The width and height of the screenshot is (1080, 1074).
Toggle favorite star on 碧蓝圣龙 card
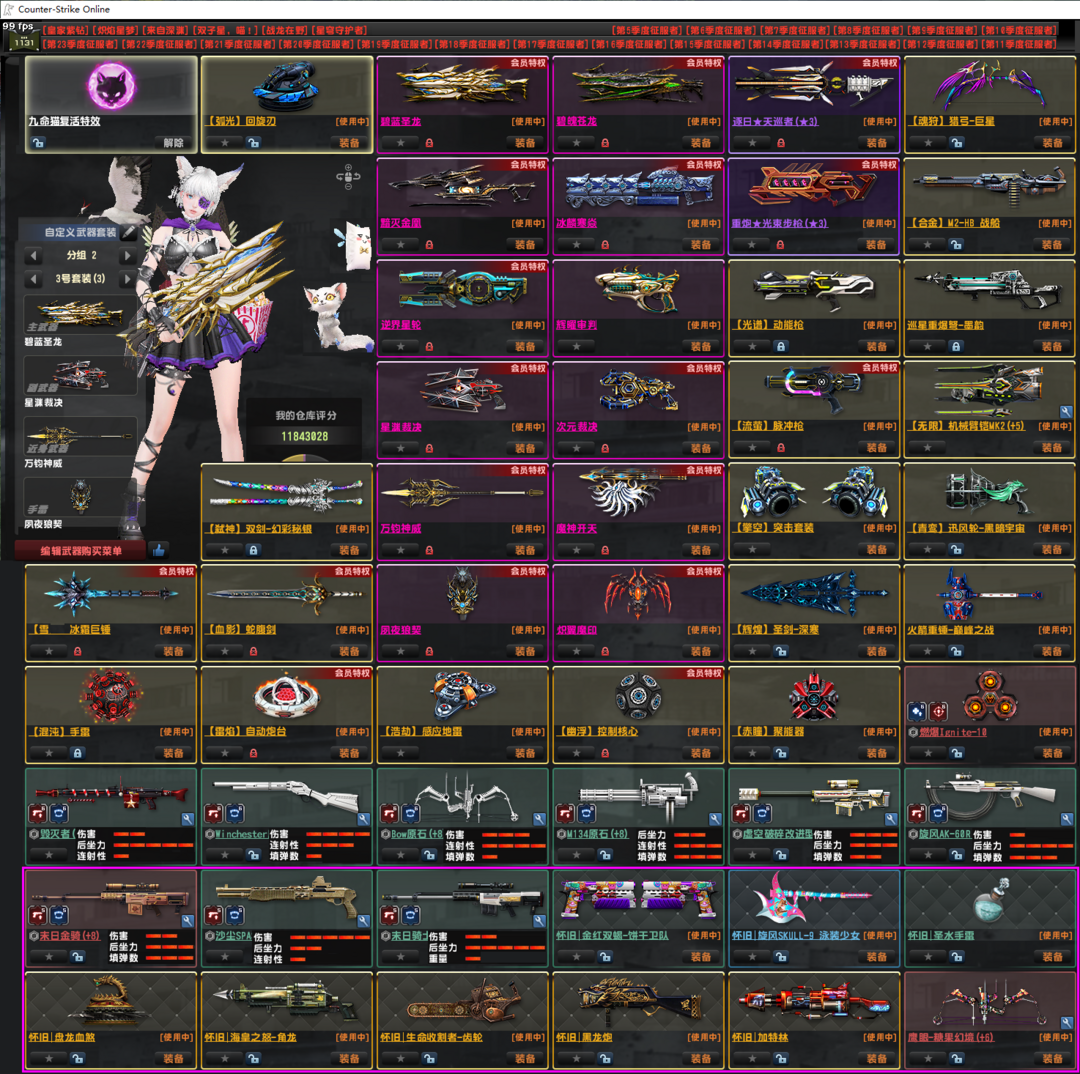tap(401, 143)
